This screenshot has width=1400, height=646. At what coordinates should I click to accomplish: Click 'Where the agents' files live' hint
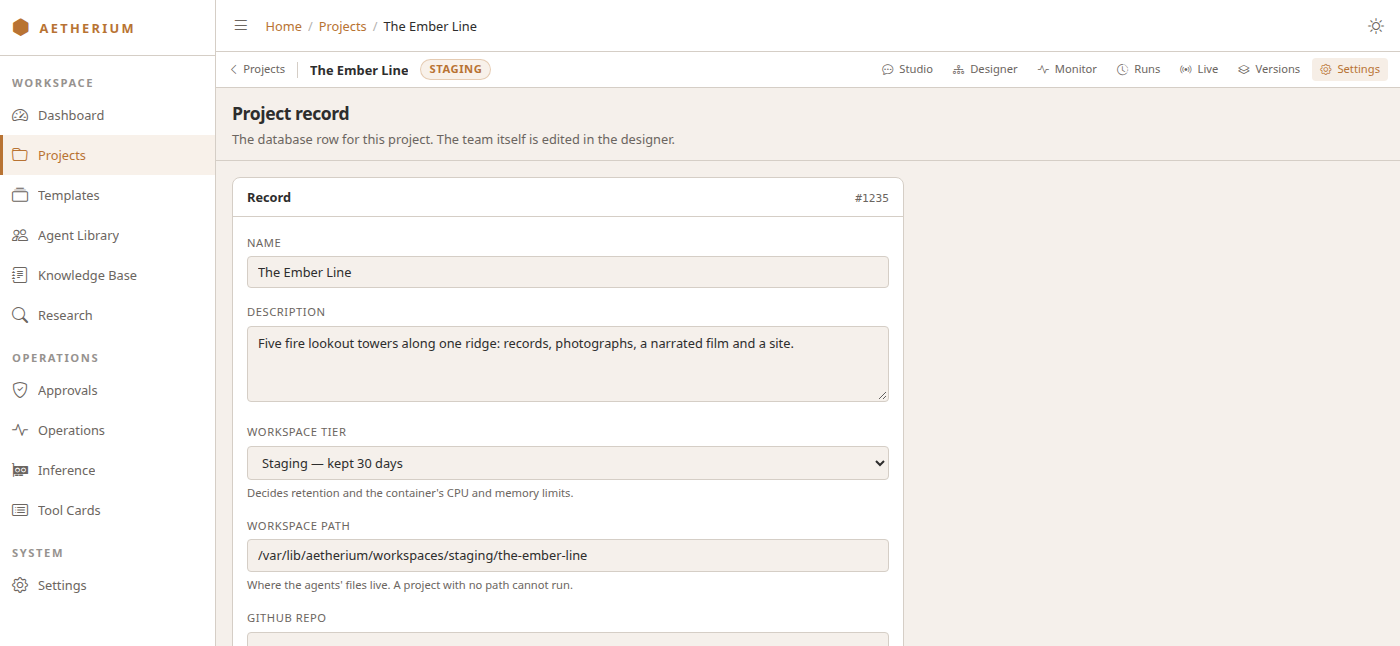410,585
